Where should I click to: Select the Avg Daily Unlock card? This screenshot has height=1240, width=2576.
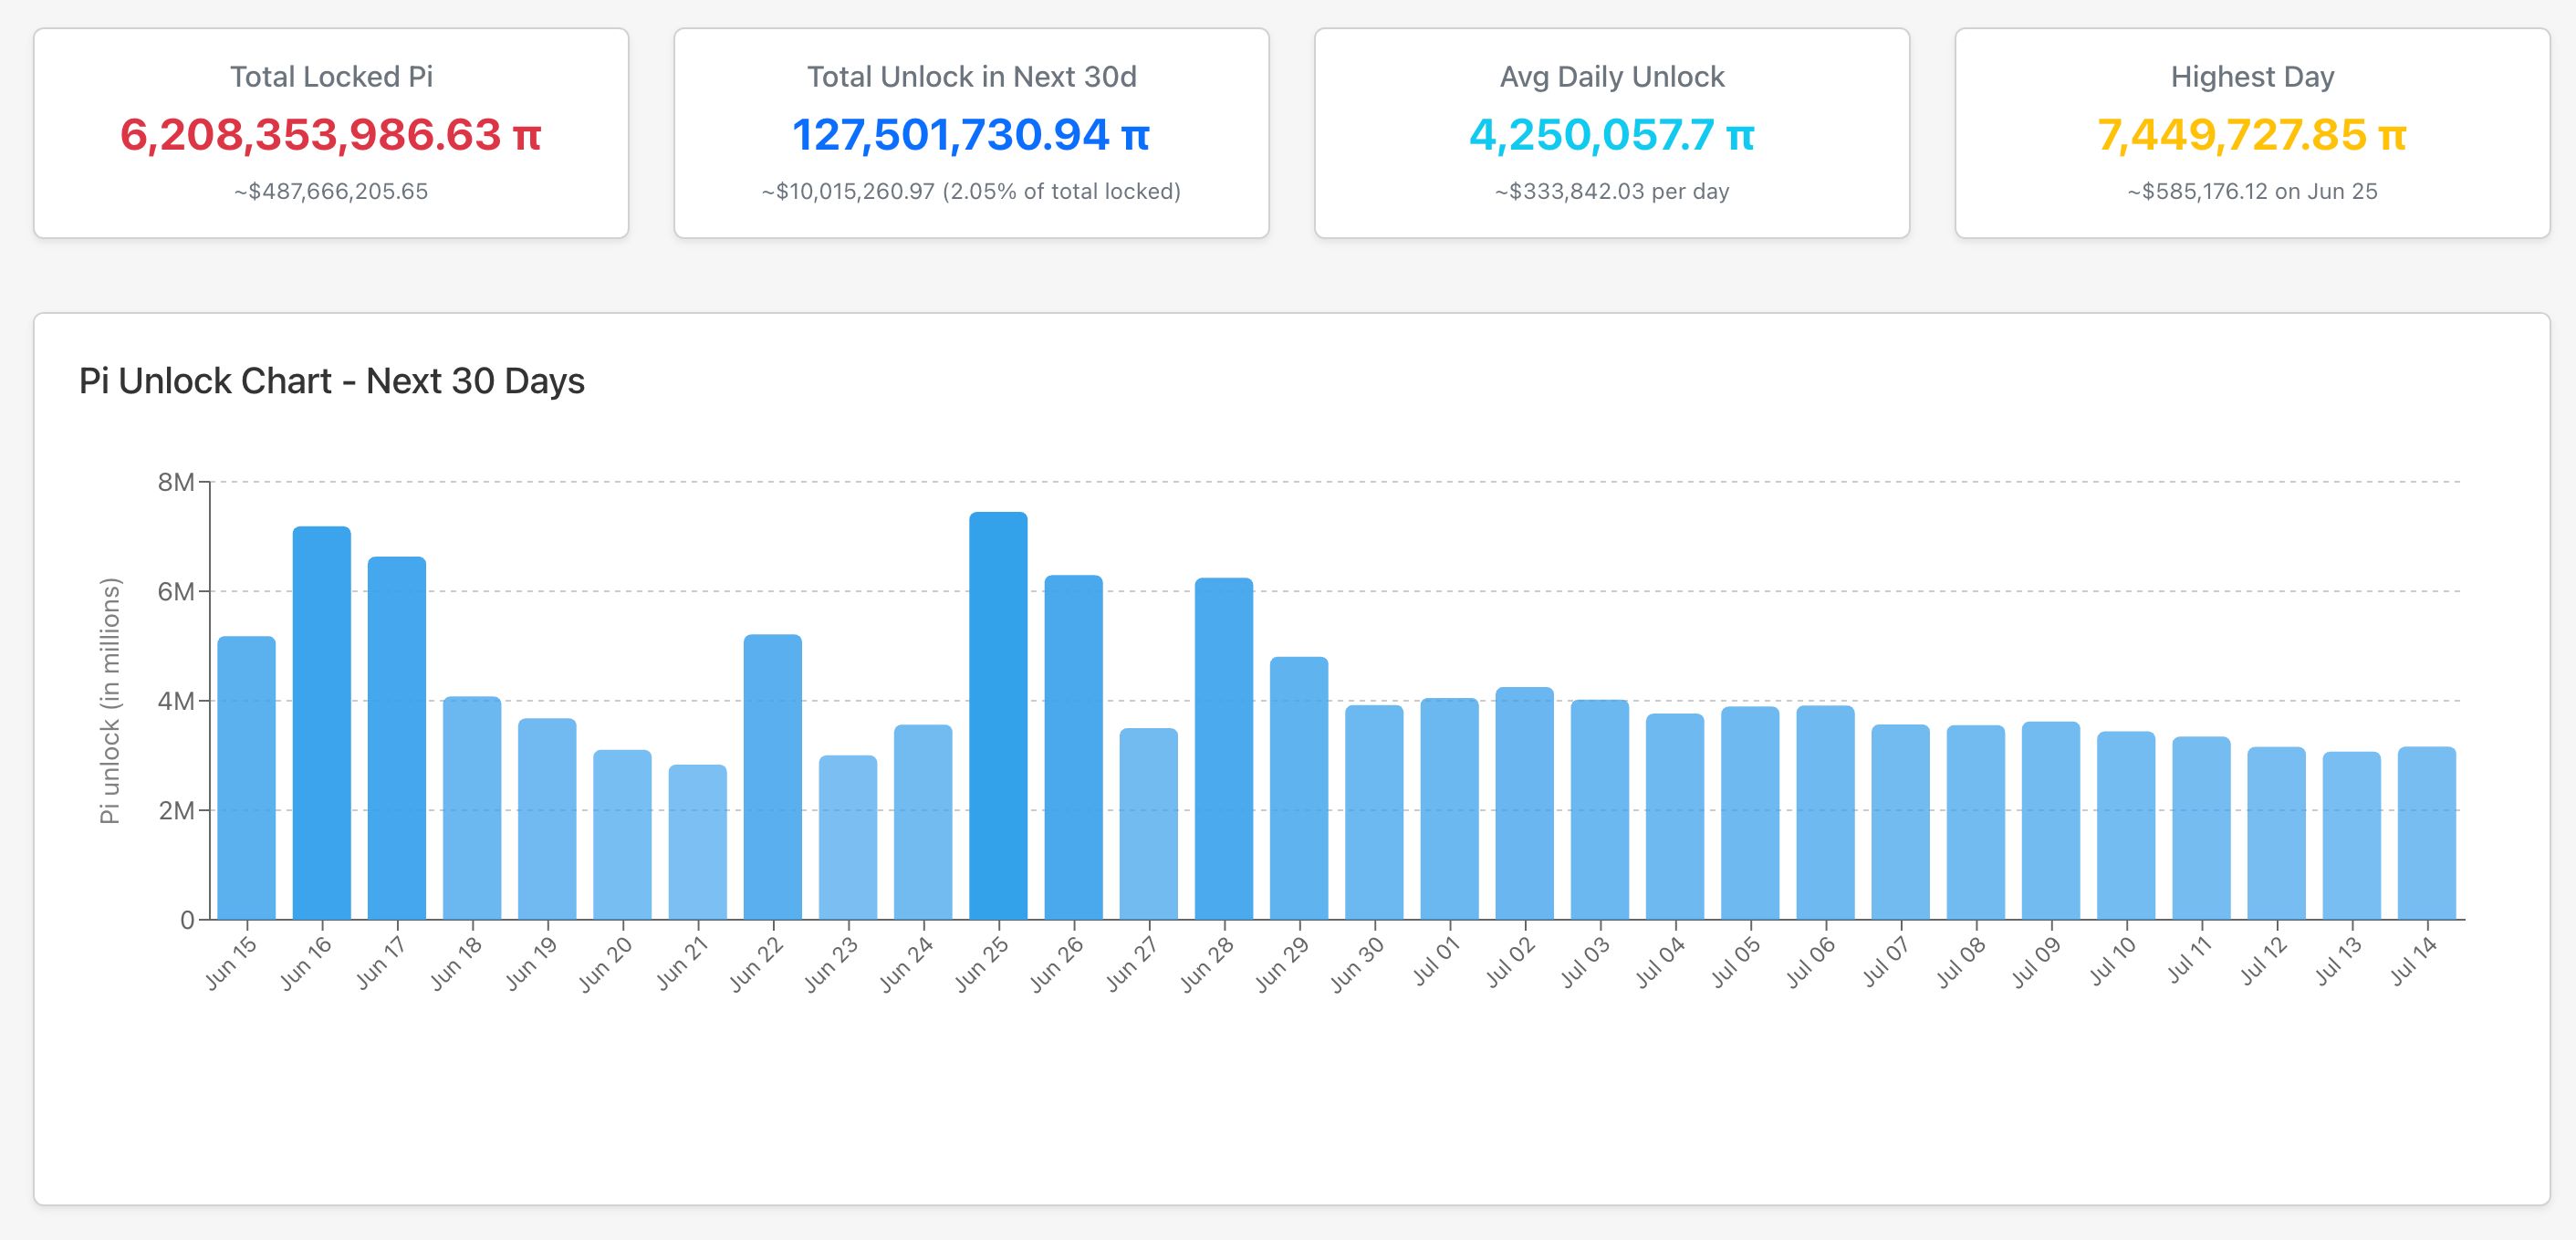tap(1612, 133)
